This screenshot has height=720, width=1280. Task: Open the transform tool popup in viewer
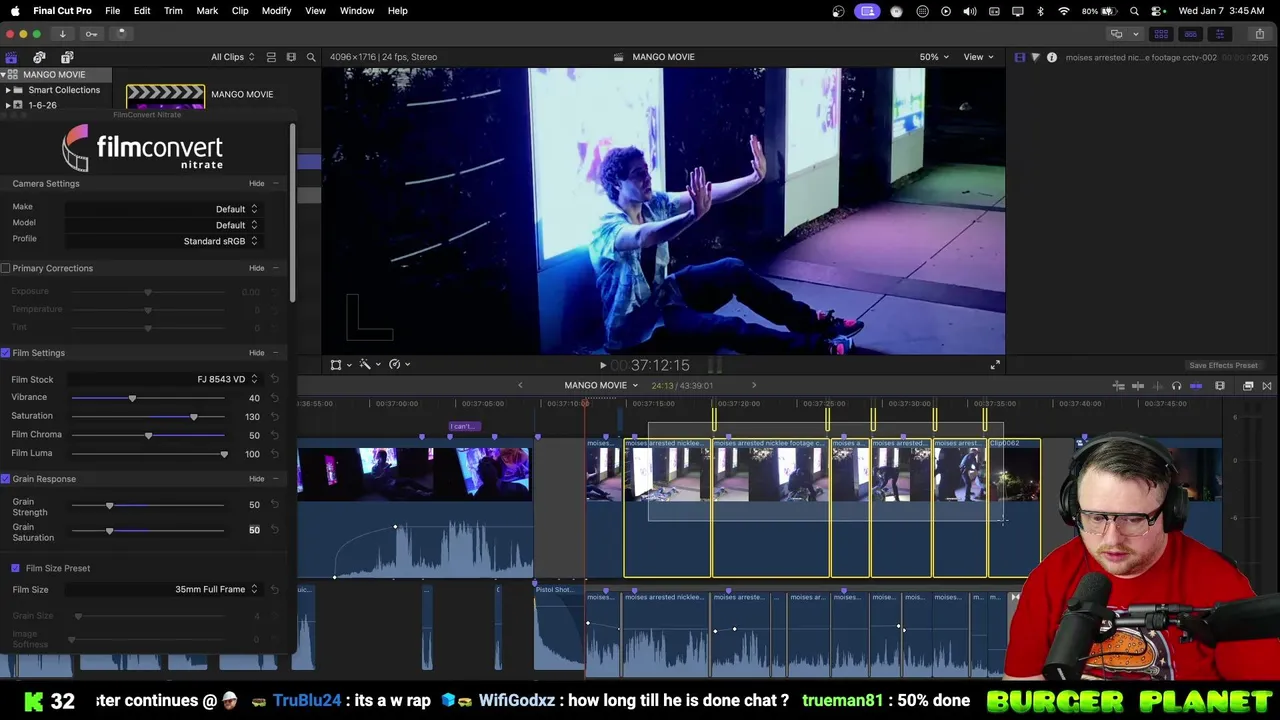(341, 364)
